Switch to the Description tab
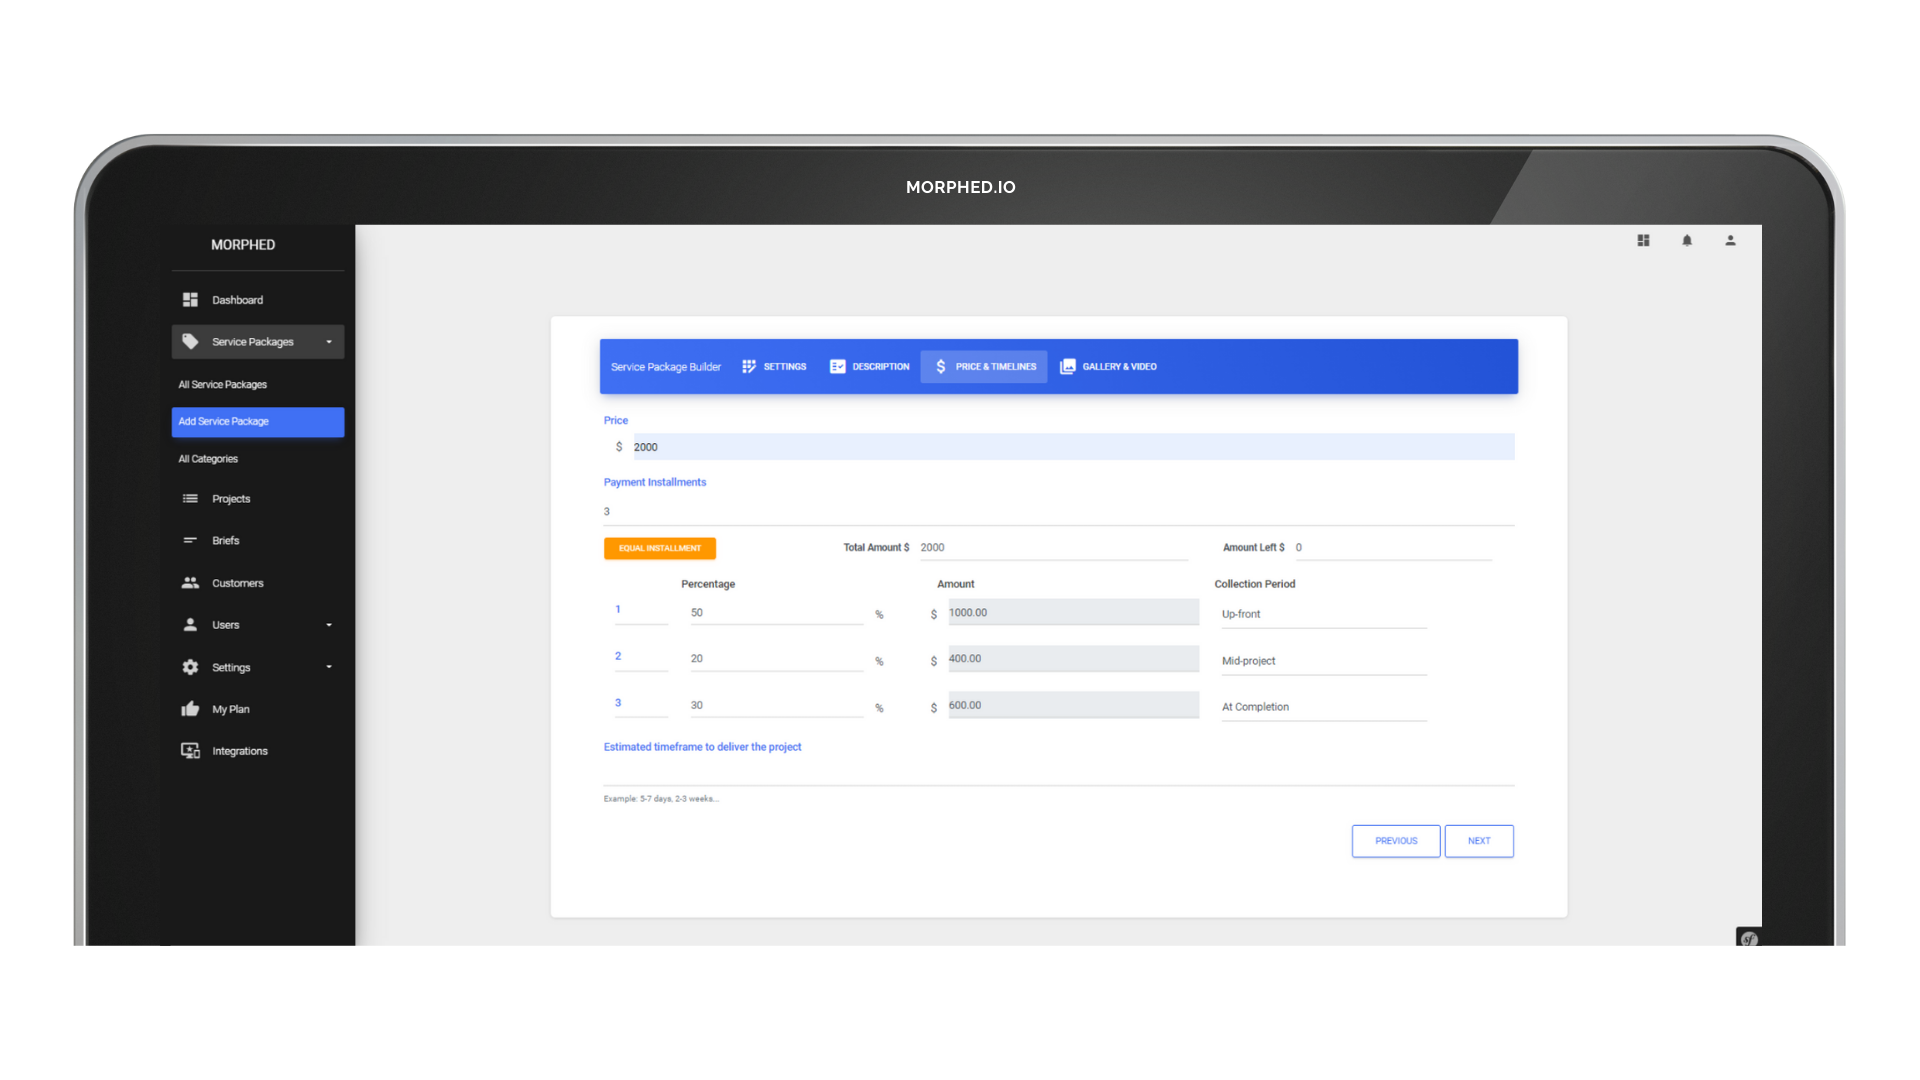This screenshot has height=1080, width=1920. (x=869, y=367)
